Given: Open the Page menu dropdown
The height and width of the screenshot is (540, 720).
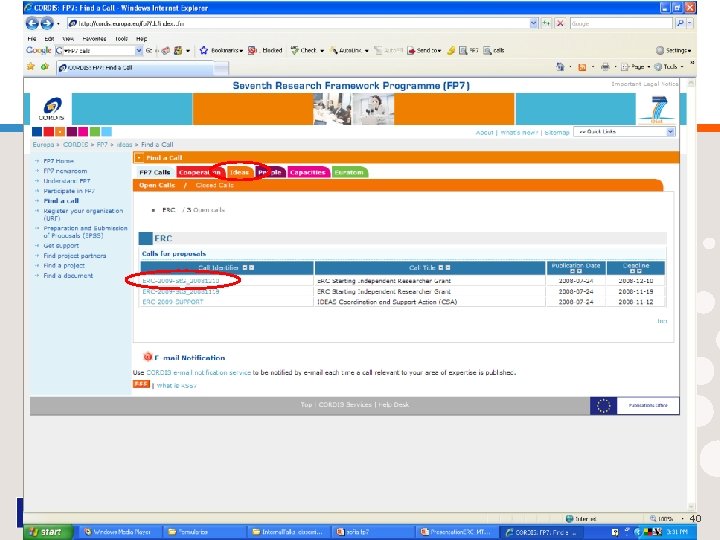Looking at the screenshot, I should pyautogui.click(x=636, y=67).
